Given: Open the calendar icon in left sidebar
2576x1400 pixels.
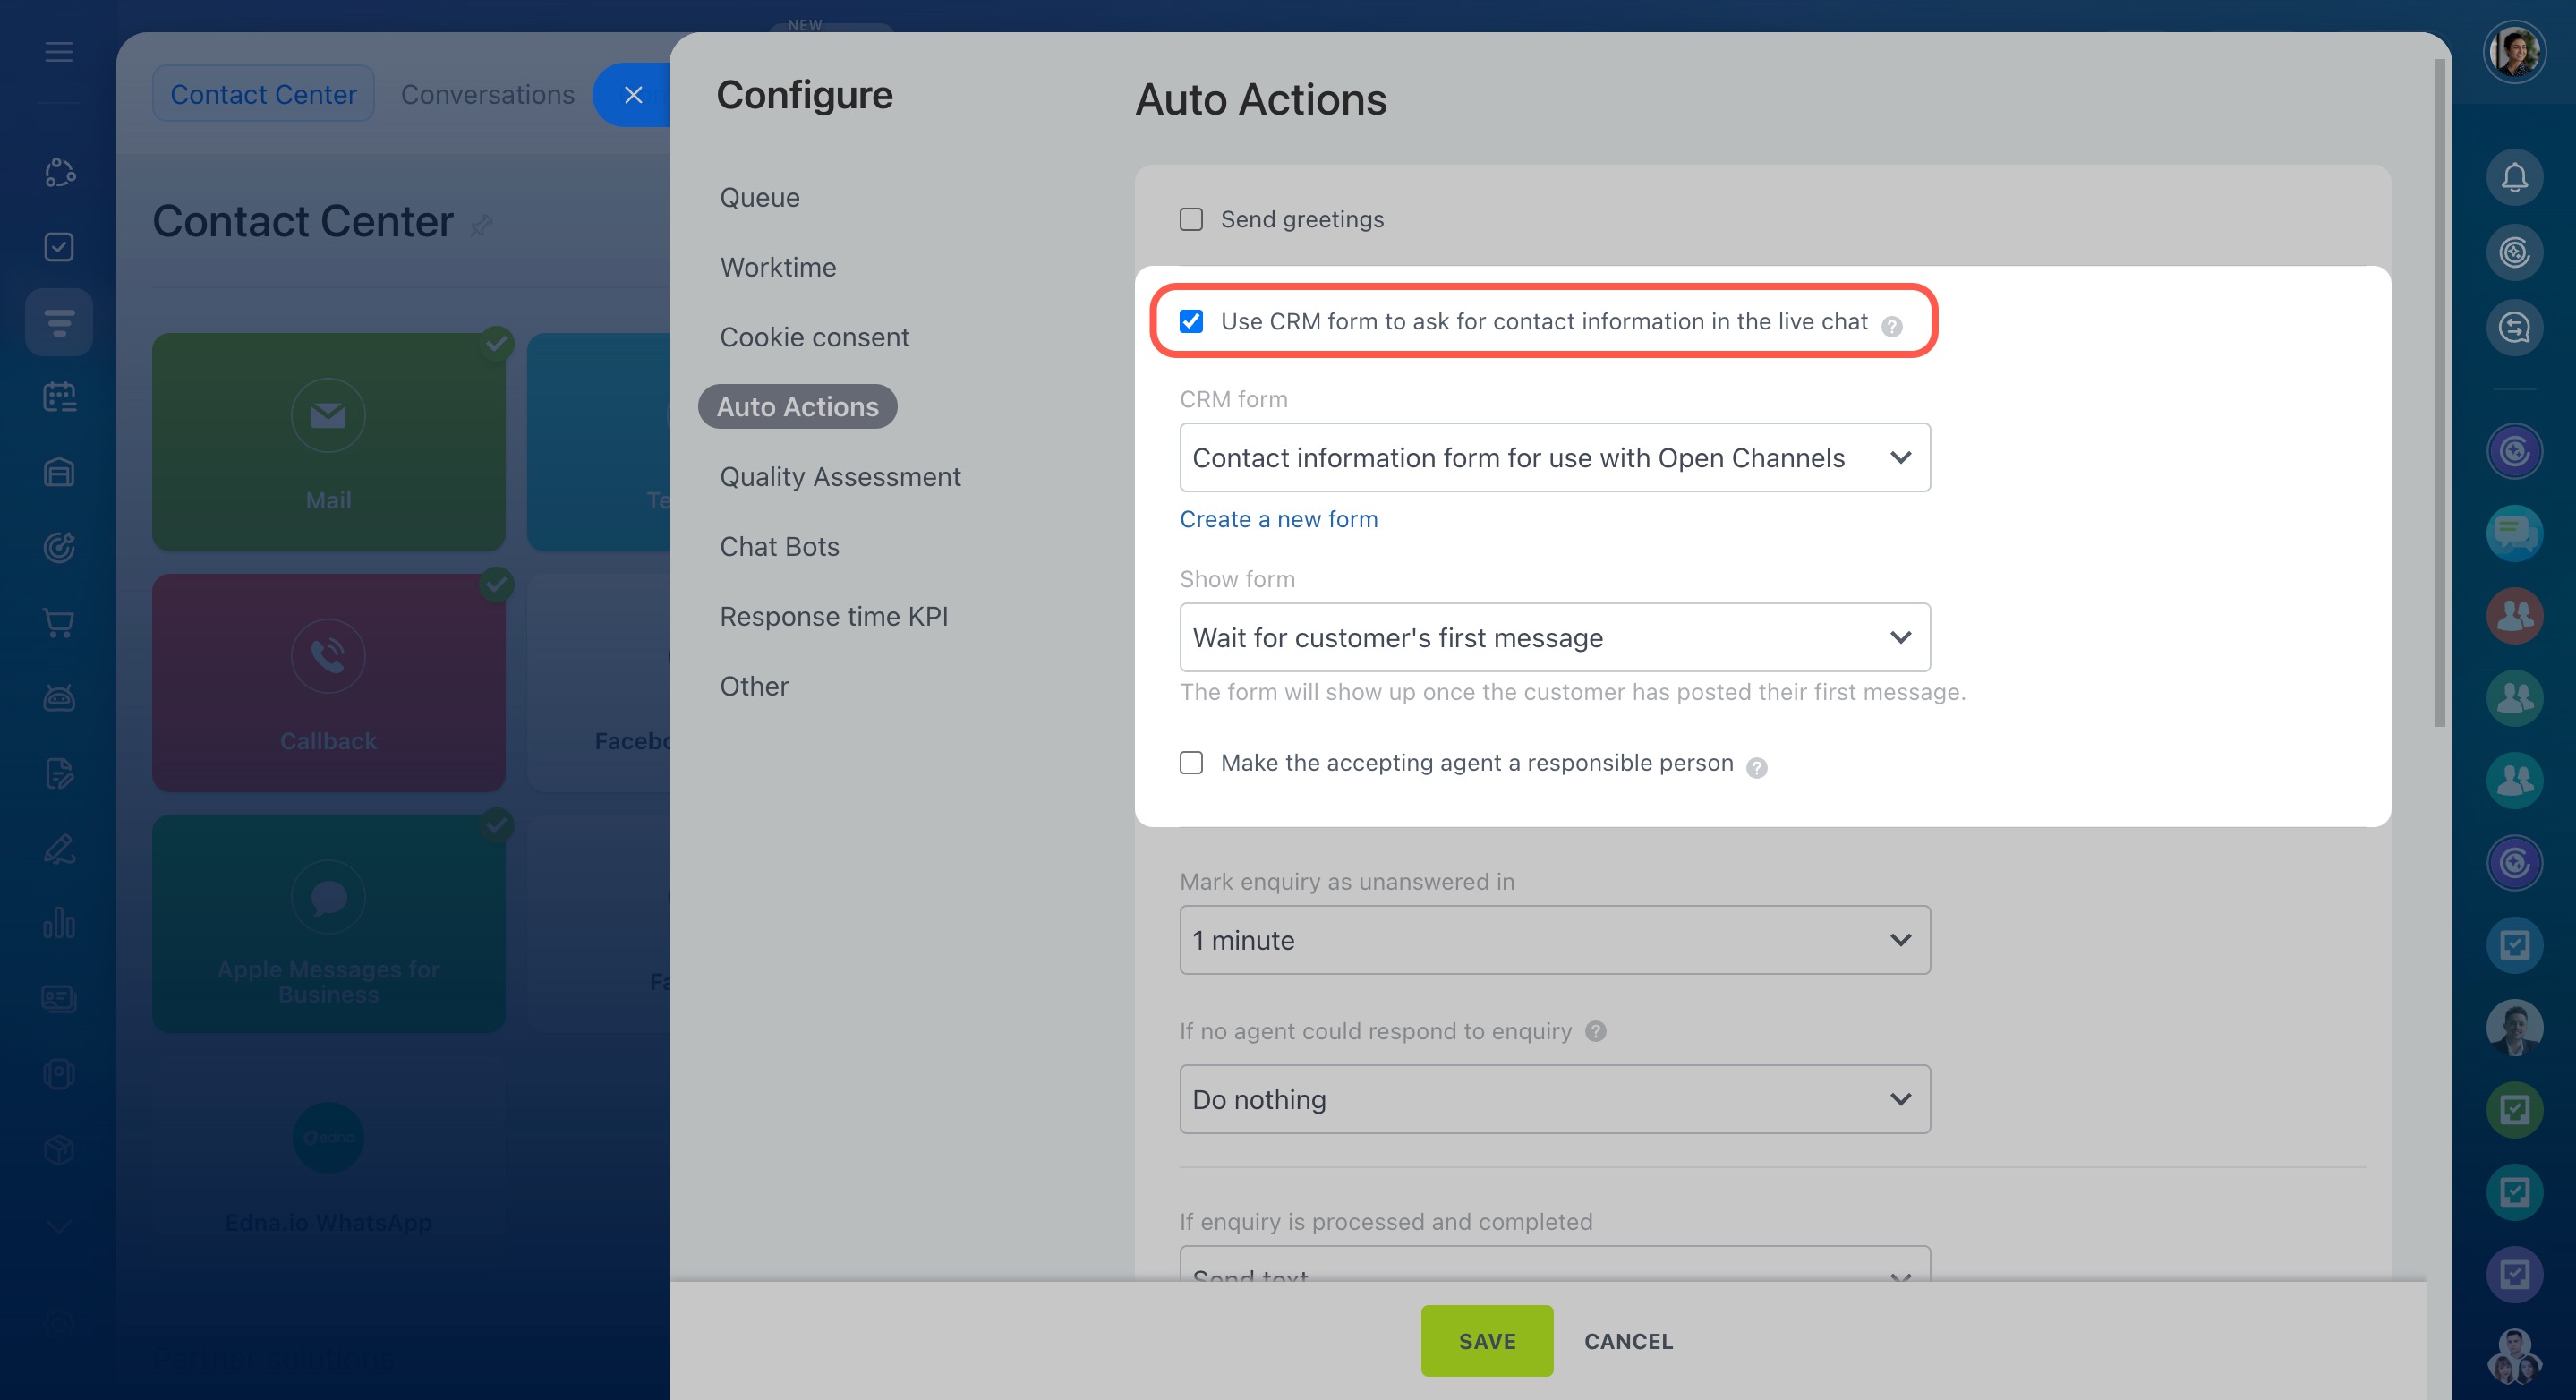Looking at the screenshot, I should click(x=59, y=397).
